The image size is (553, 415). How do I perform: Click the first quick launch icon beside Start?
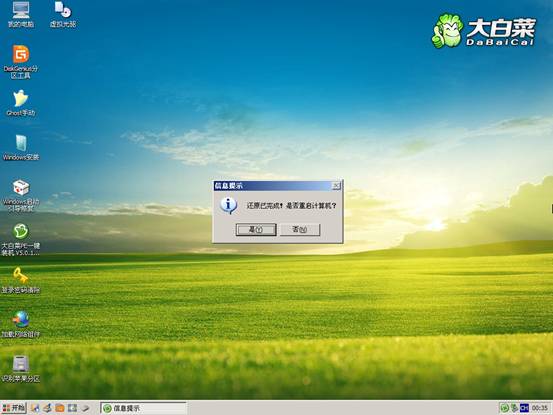click(x=35, y=408)
